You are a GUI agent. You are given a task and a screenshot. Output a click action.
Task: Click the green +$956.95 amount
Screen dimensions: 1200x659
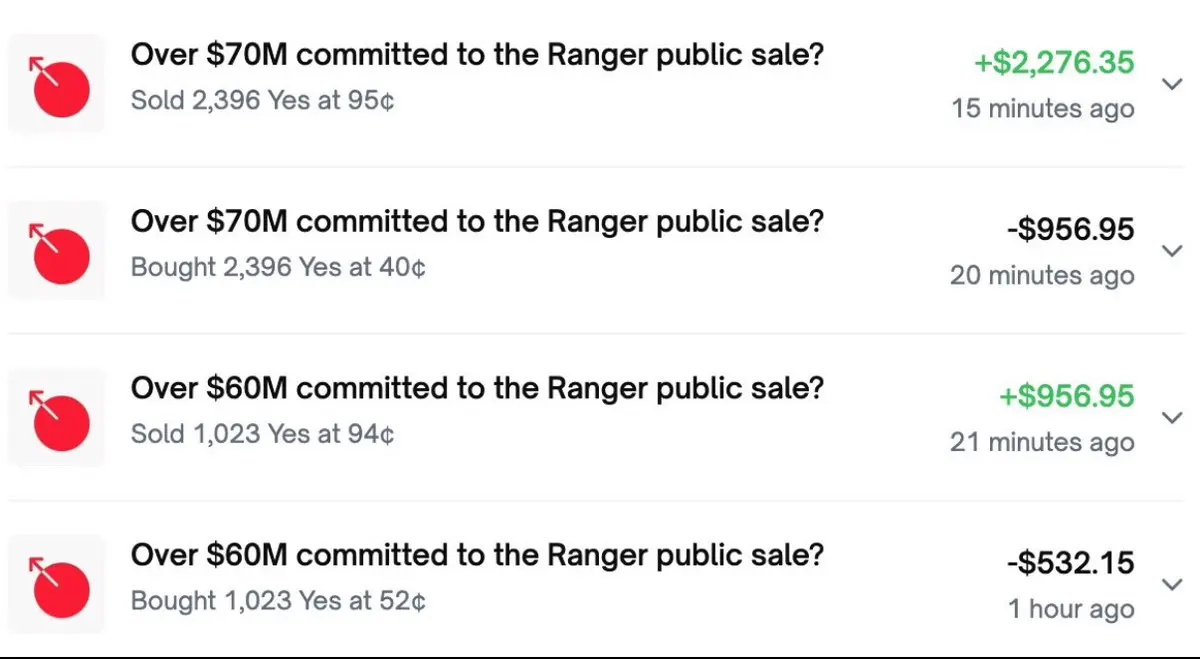[x=1066, y=397]
